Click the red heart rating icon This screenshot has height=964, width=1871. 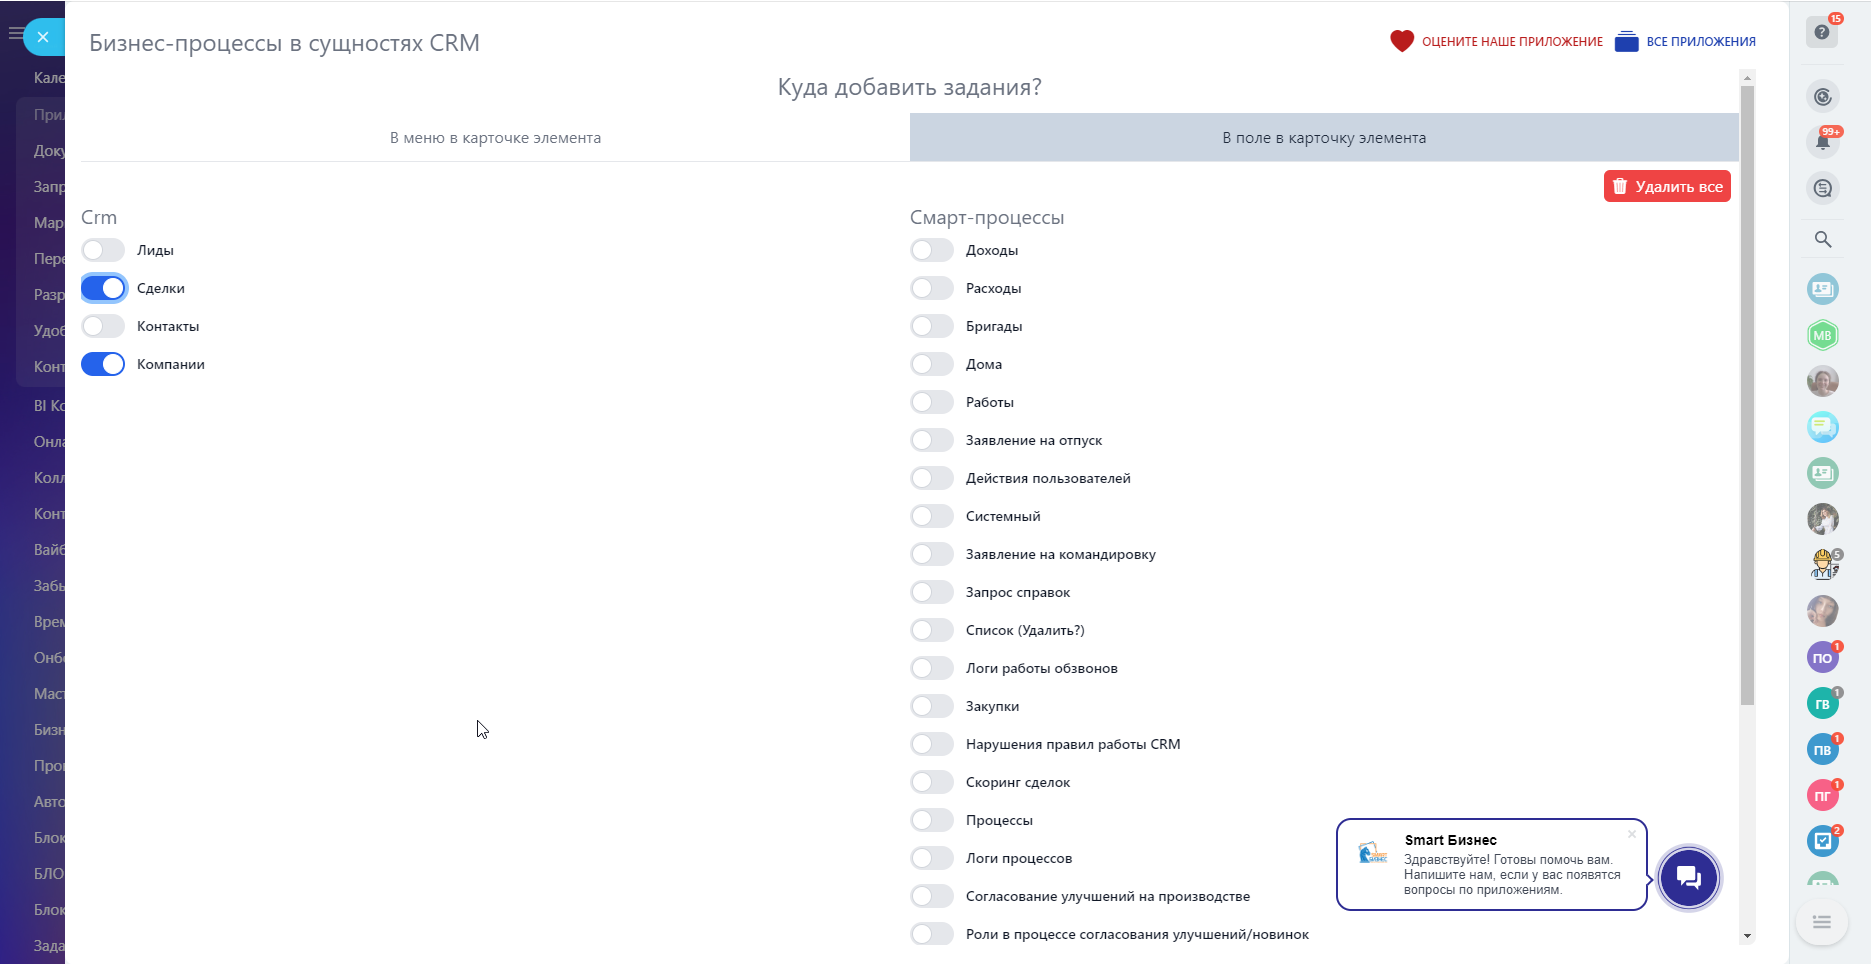pyautogui.click(x=1402, y=41)
